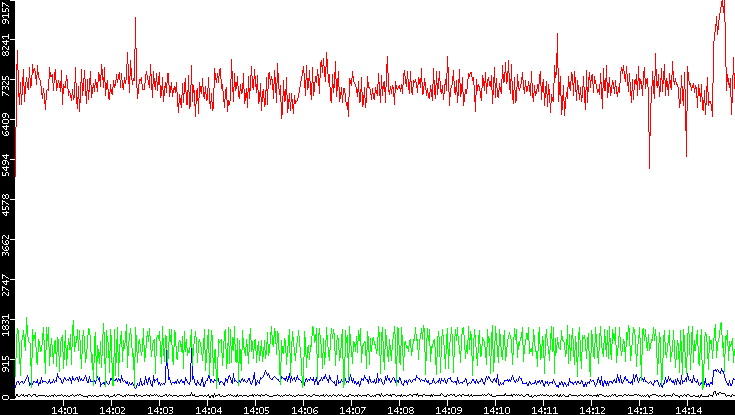Click the 14:13 time axis label
The image size is (735, 415).
pyautogui.click(x=640, y=411)
